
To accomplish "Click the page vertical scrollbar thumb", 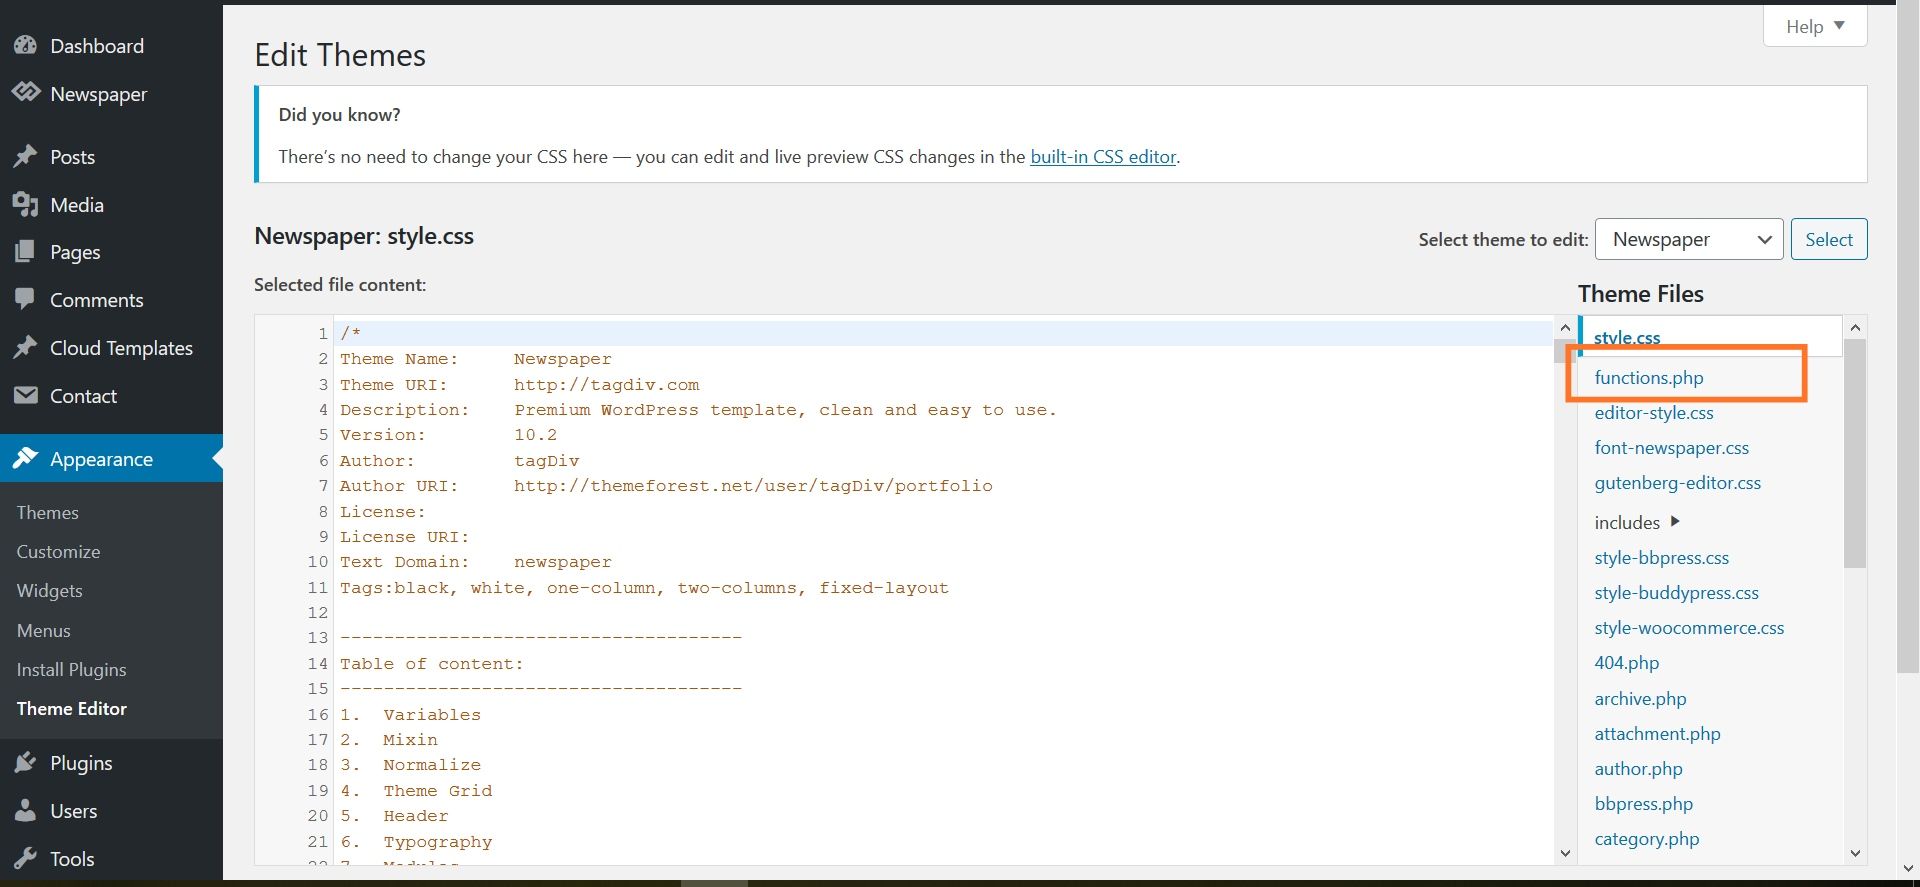I will pos(1908,339).
